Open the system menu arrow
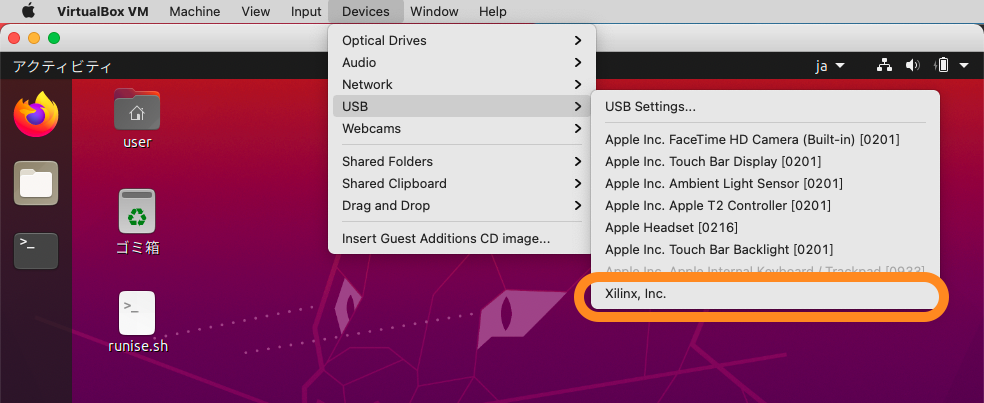Viewport: 984px width, 403px height. [x=965, y=65]
